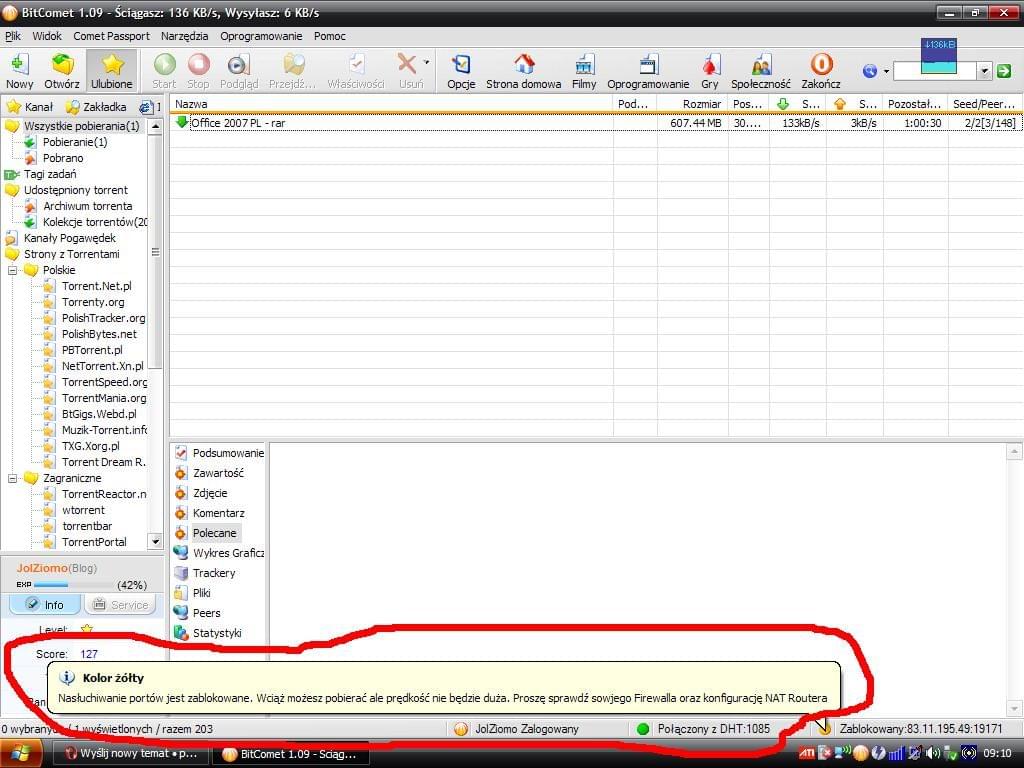1024x768 pixels.
Task: Switch to the Kanał sidebar tab
Action: pyautogui.click(x=30, y=106)
